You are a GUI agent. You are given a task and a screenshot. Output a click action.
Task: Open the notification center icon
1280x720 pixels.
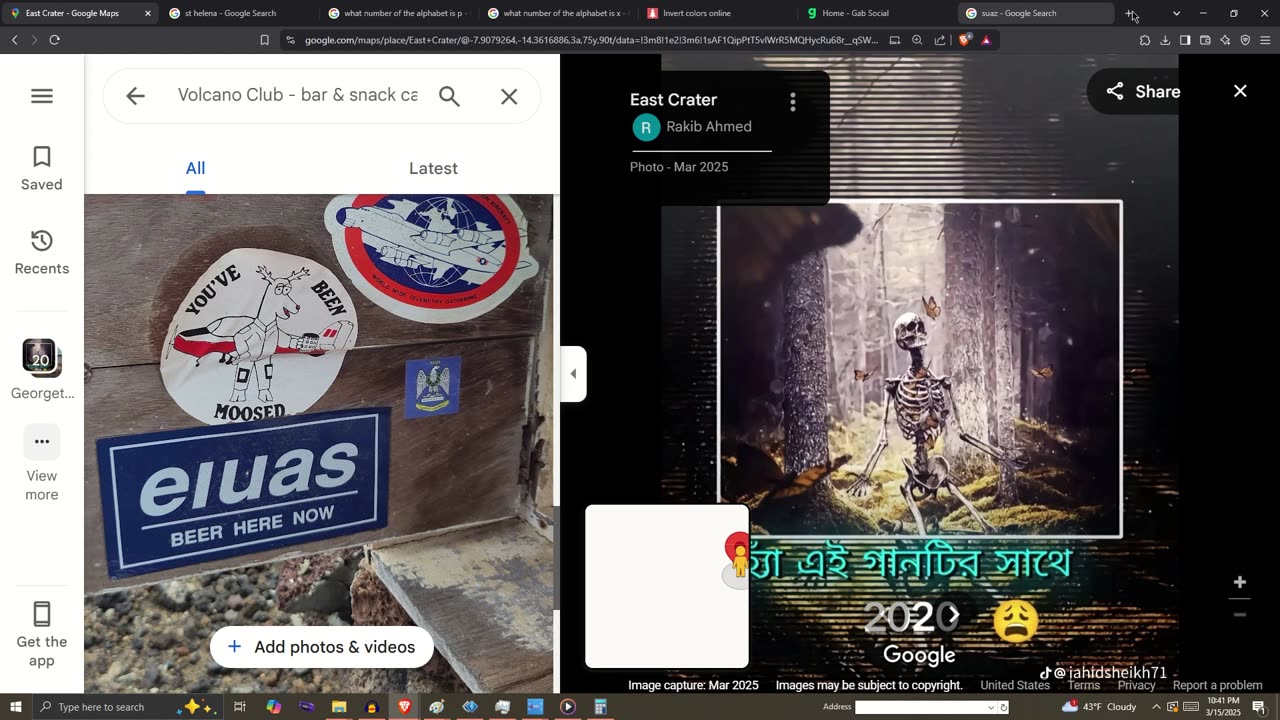click(x=1259, y=707)
